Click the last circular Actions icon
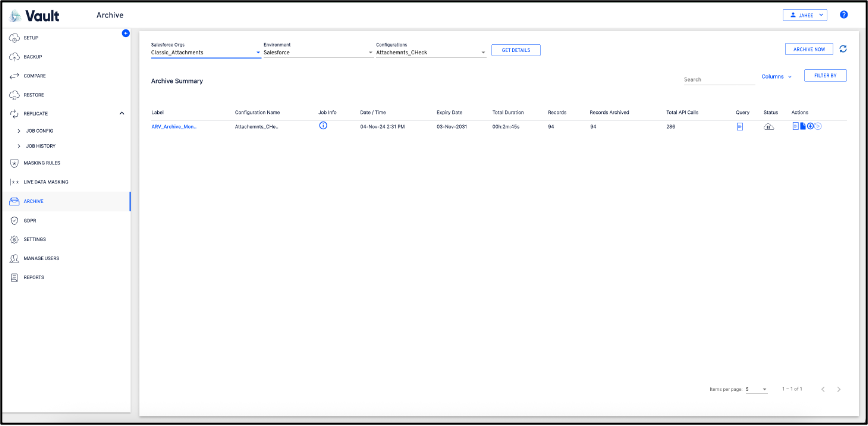 [818, 127]
